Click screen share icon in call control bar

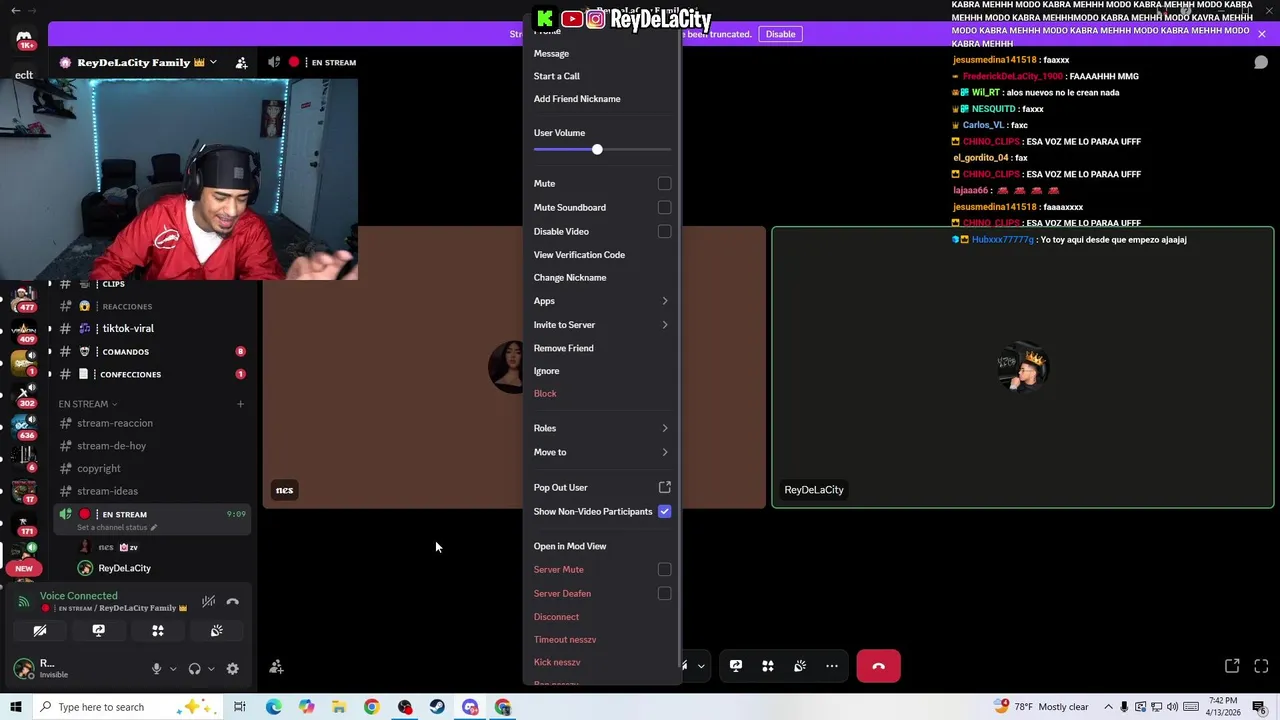click(x=736, y=666)
